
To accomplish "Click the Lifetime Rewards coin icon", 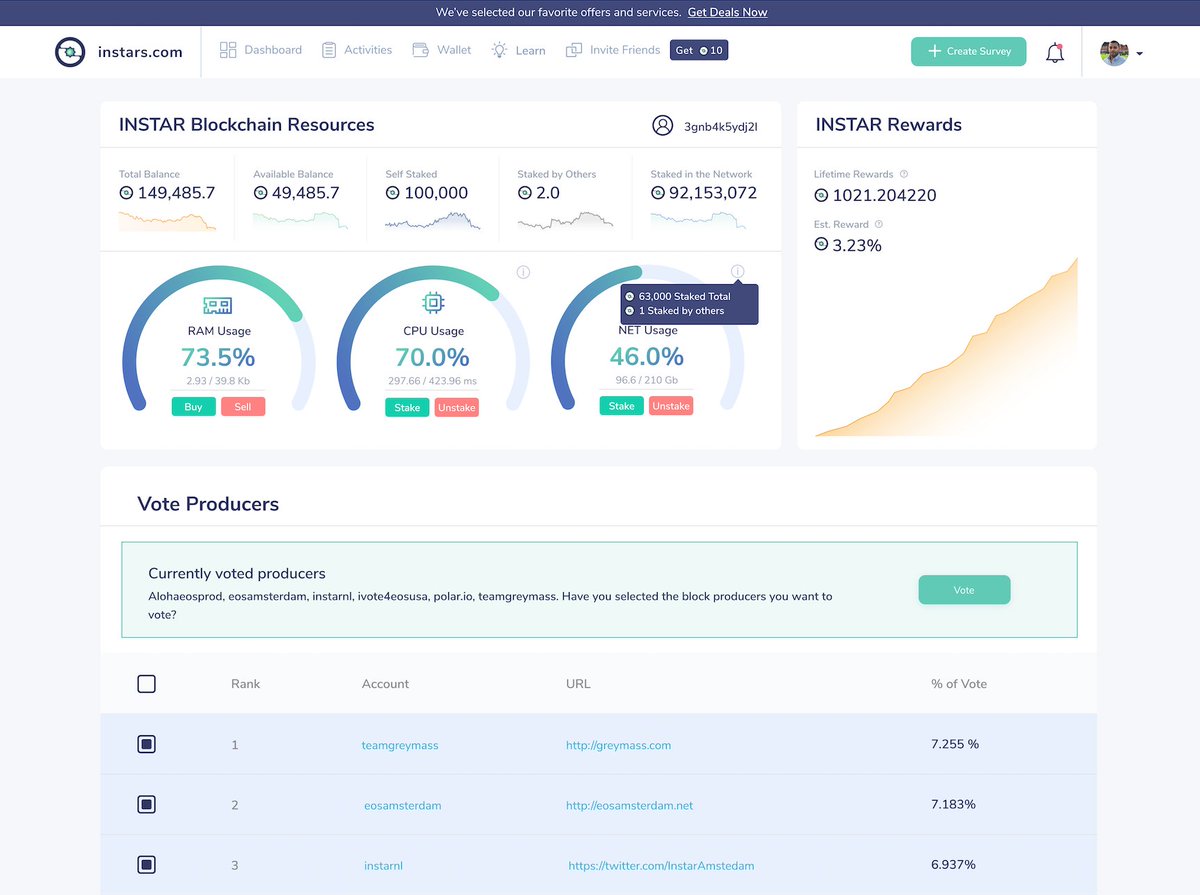I will [x=822, y=195].
